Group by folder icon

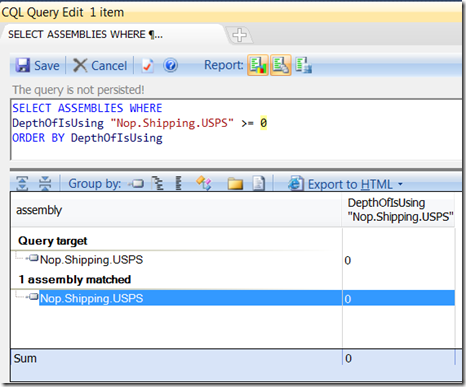[x=235, y=184]
